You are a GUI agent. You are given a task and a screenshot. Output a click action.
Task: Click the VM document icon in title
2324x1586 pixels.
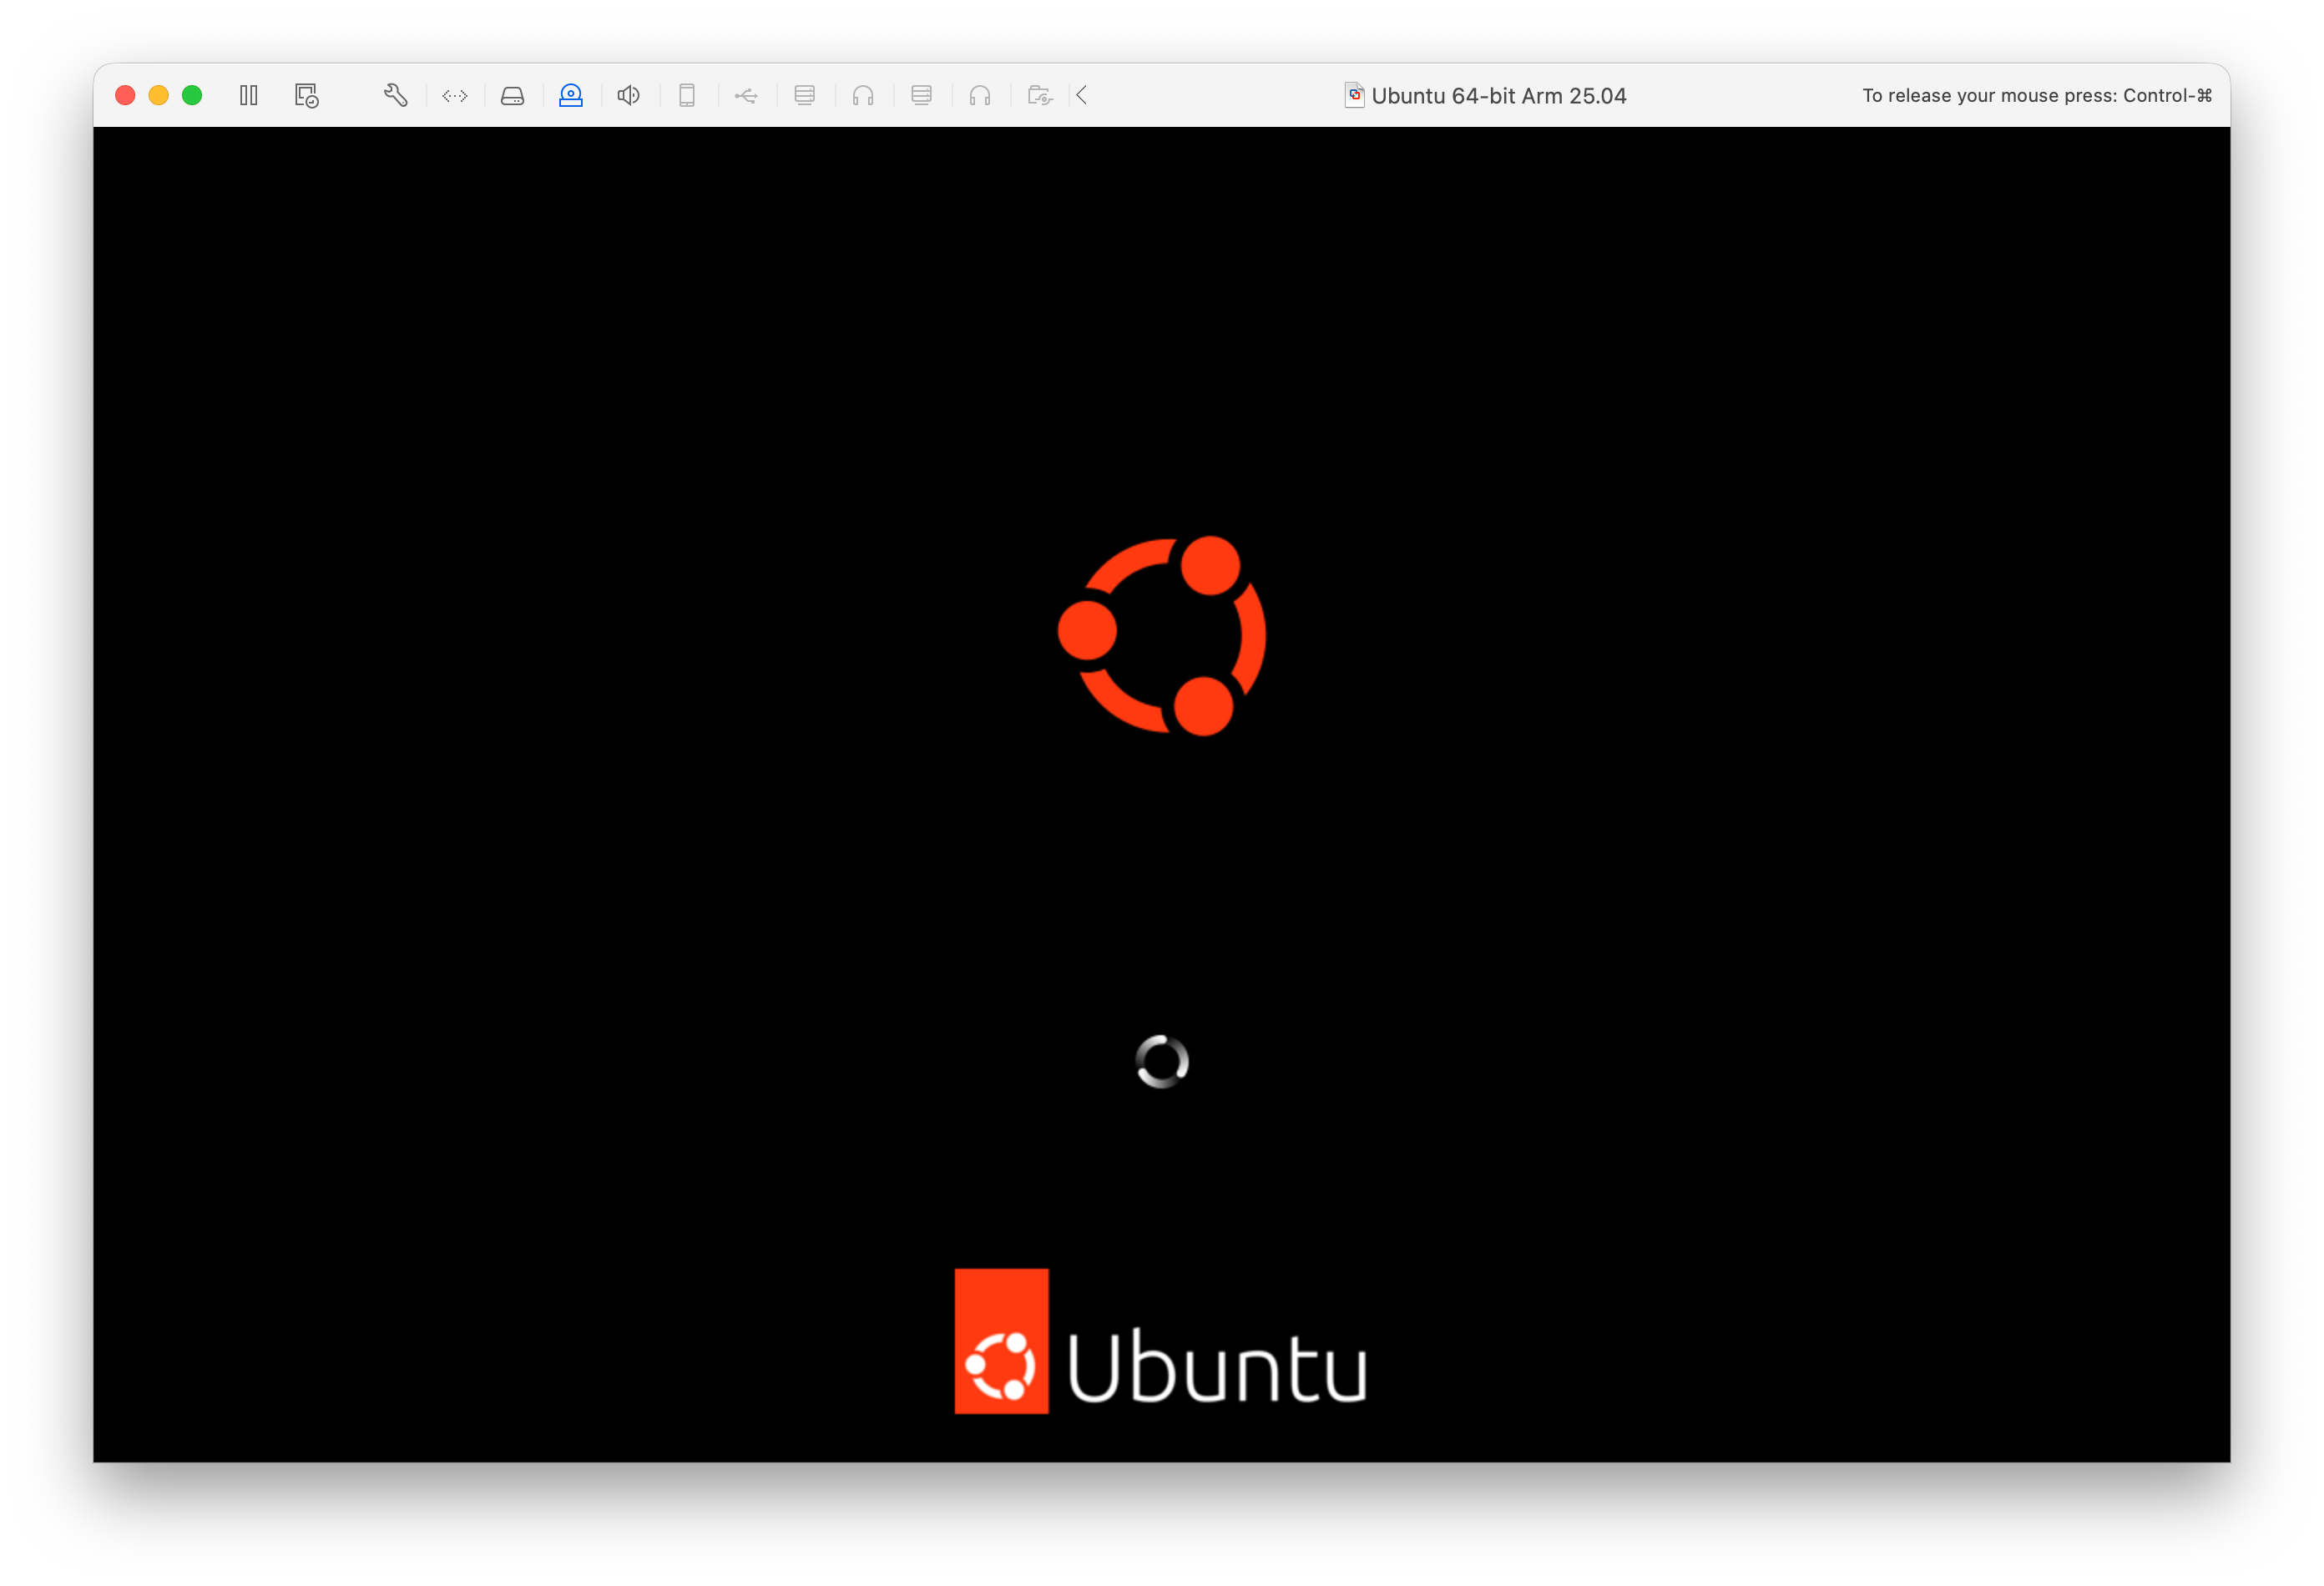point(1353,95)
